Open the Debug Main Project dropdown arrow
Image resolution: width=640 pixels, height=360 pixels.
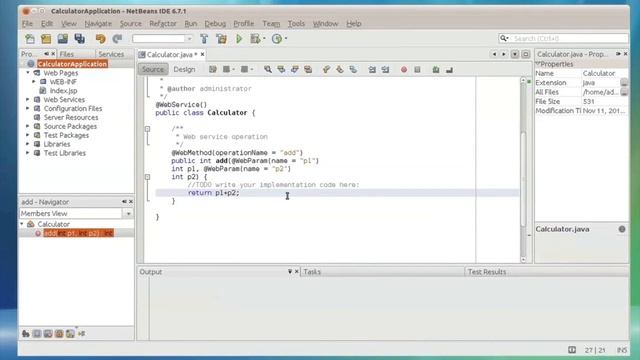[264, 39]
